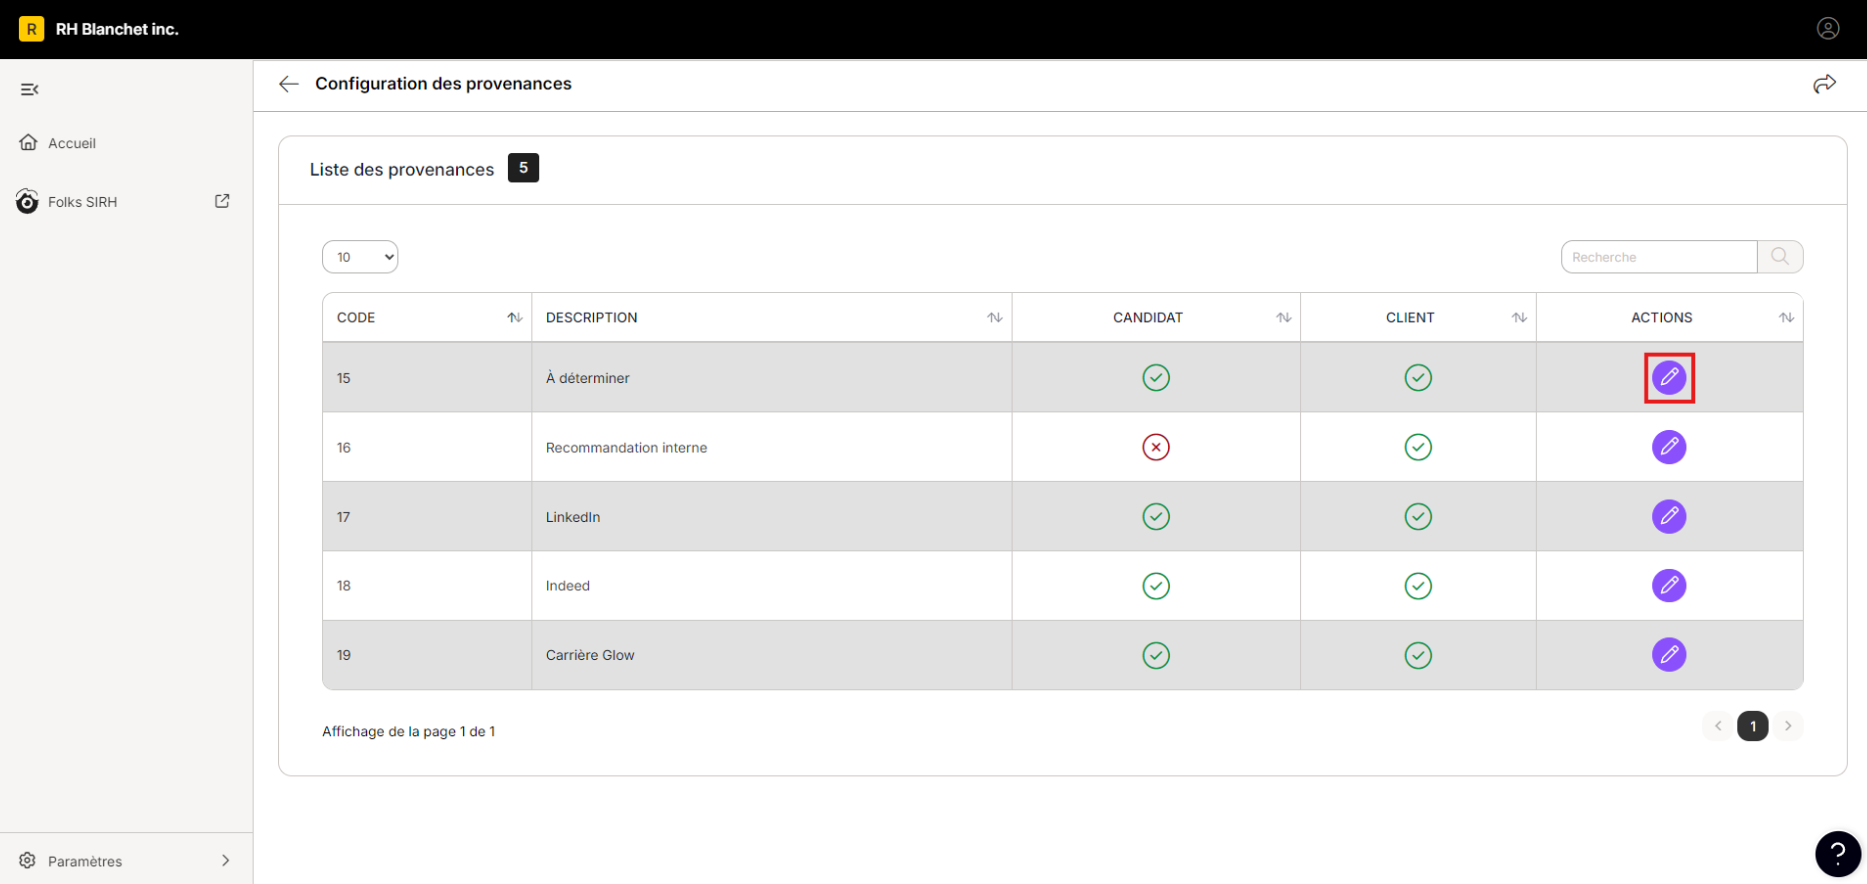The height and width of the screenshot is (884, 1867).
Task: Select the code 17 cell
Action: point(427,516)
